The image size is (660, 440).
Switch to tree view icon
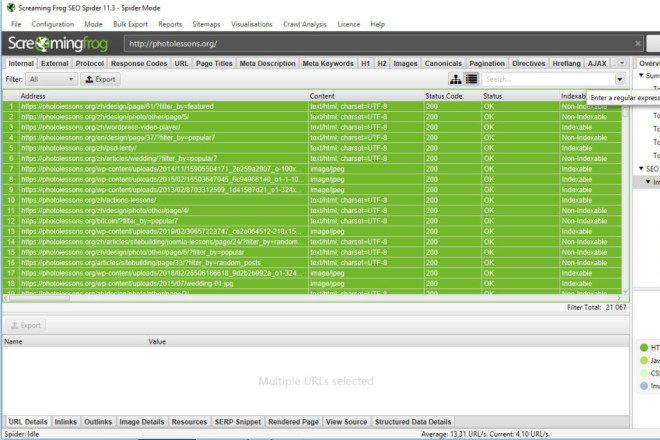455,79
